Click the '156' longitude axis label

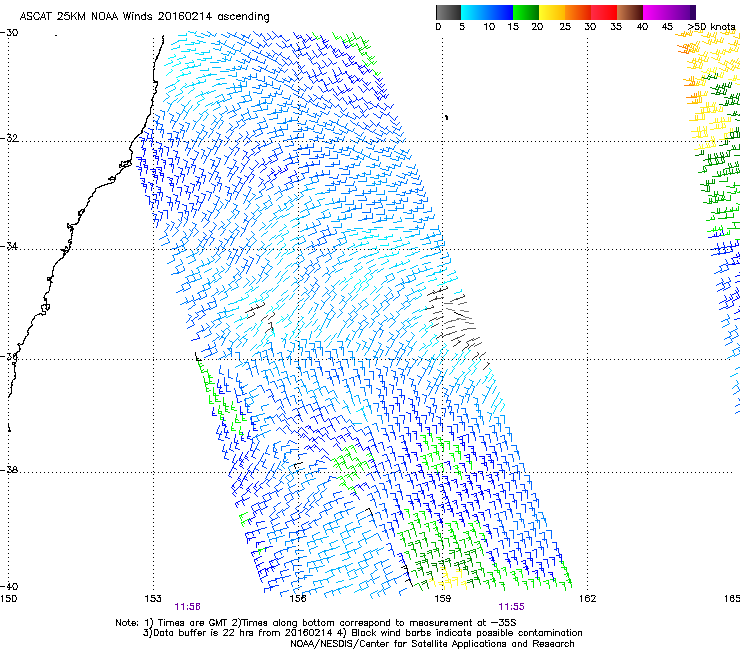pos(298,599)
